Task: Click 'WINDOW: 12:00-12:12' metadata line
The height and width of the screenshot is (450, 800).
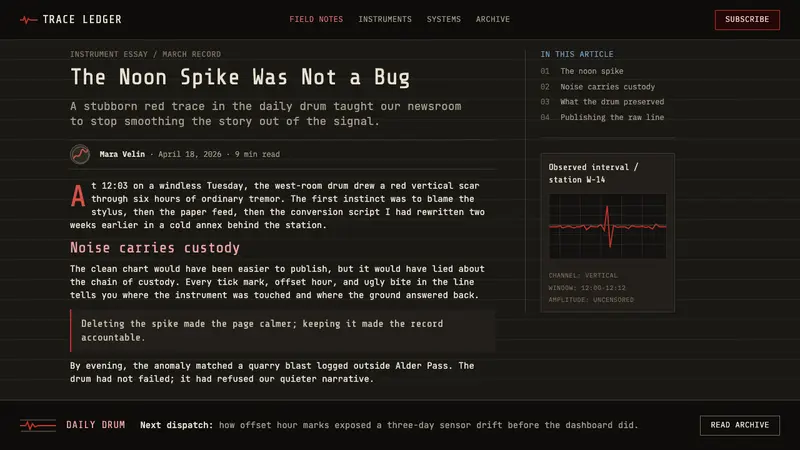Action: pyautogui.click(x=587, y=288)
